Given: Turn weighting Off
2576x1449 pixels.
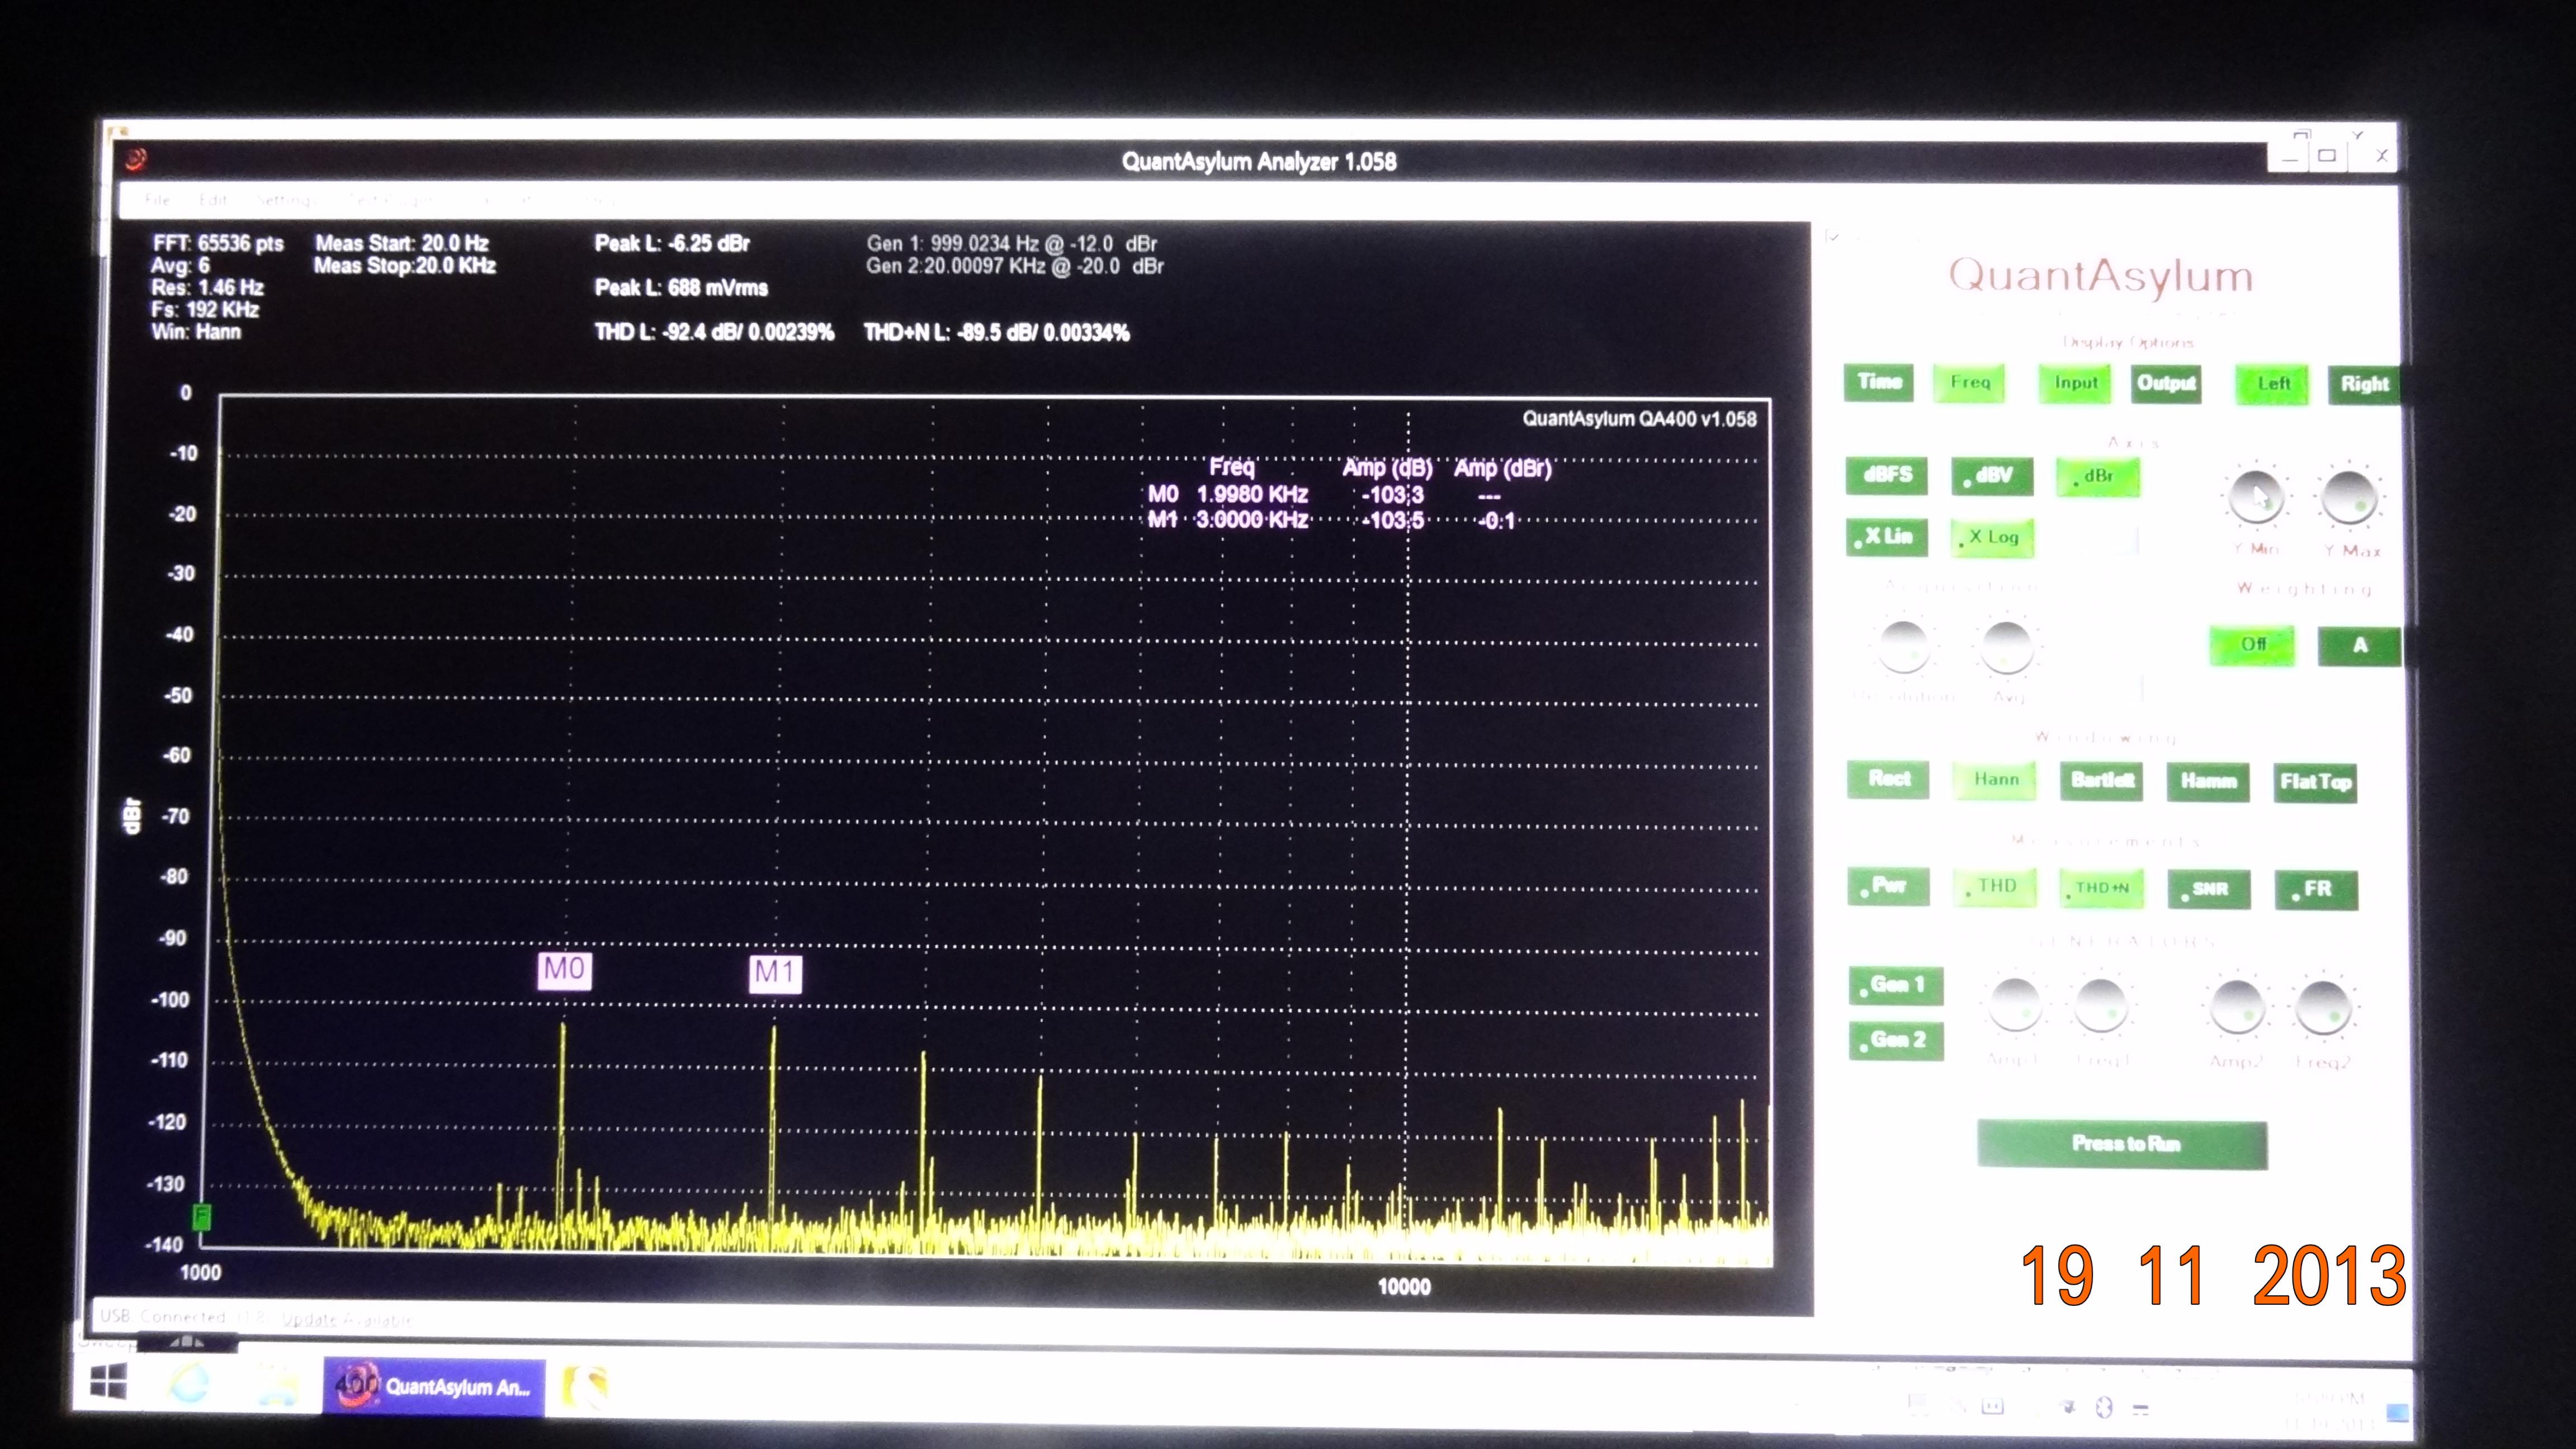Looking at the screenshot, I should click(2252, 645).
